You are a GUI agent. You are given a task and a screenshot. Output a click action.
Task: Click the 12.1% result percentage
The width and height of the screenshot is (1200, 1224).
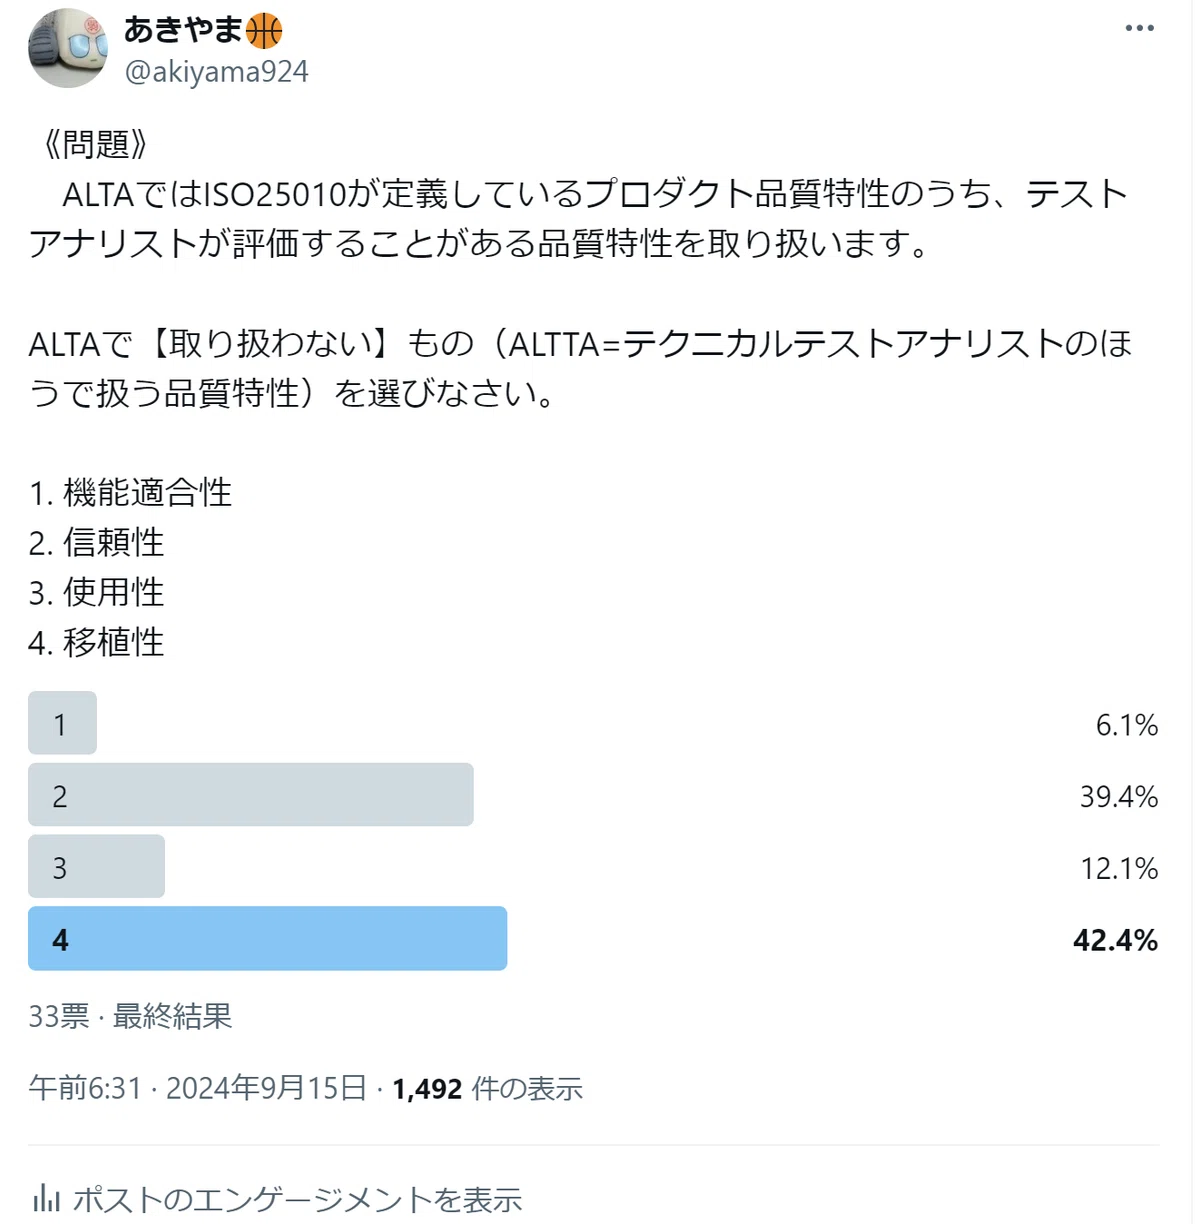1118,868
